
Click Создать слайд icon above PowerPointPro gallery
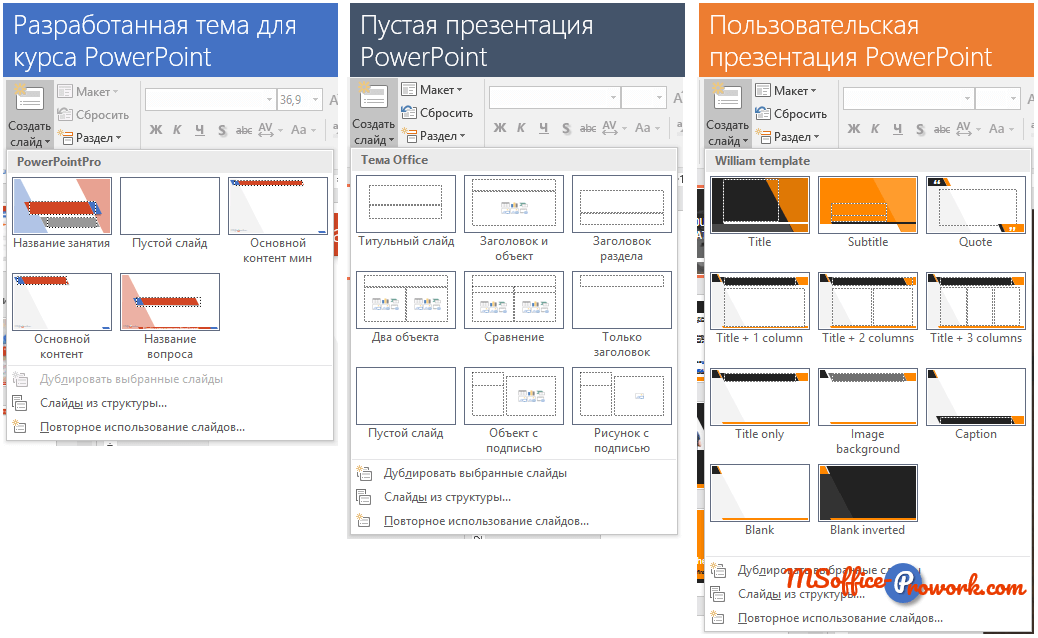[x=30, y=99]
